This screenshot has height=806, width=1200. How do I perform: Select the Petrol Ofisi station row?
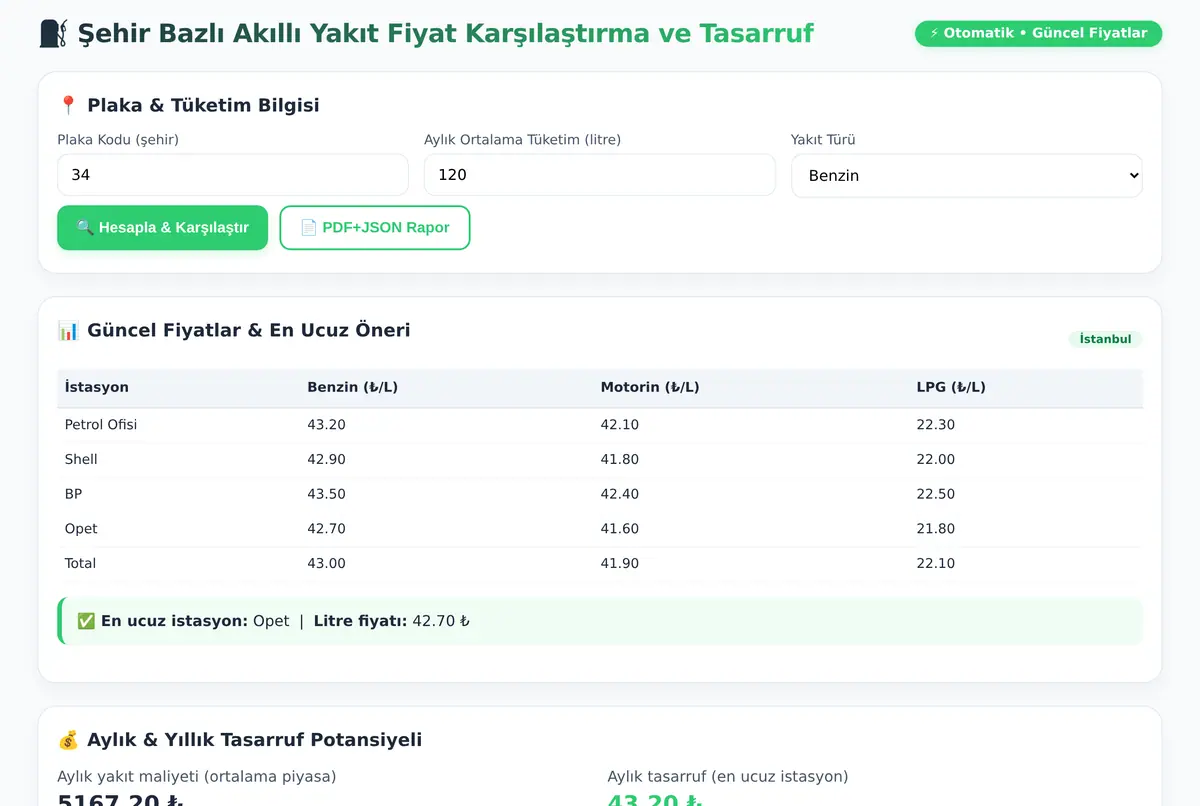(x=600, y=425)
